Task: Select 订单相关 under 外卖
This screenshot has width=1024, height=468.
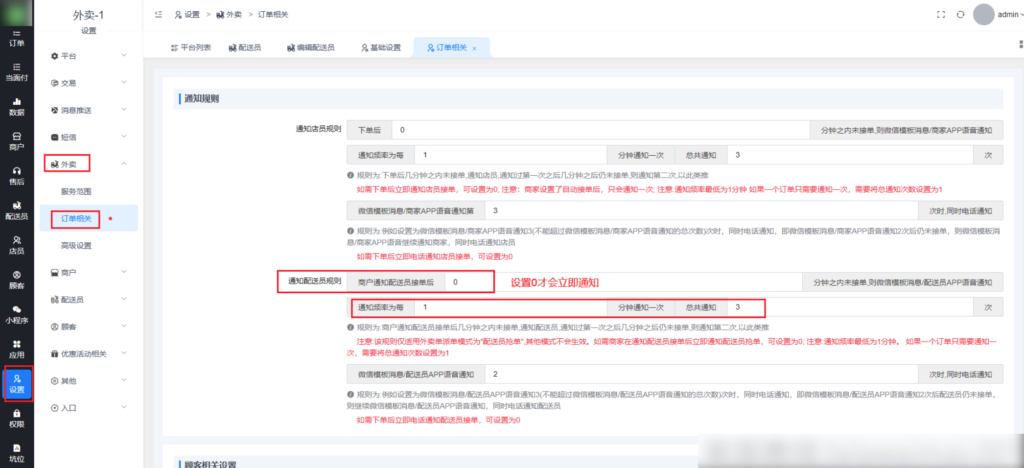Action: [x=88, y=218]
